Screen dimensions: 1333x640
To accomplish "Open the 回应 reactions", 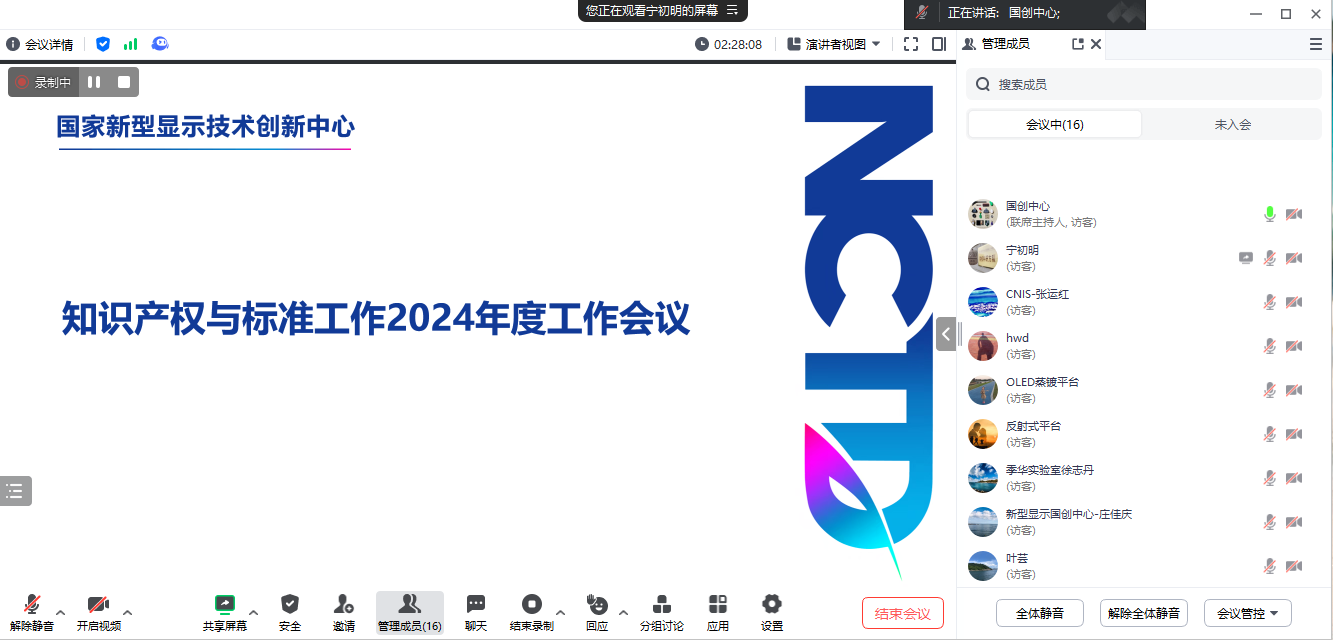I will pyautogui.click(x=597, y=612).
